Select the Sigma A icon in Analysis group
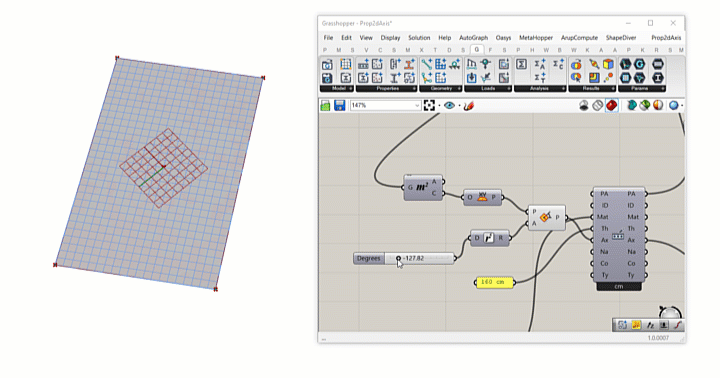 tap(540, 65)
